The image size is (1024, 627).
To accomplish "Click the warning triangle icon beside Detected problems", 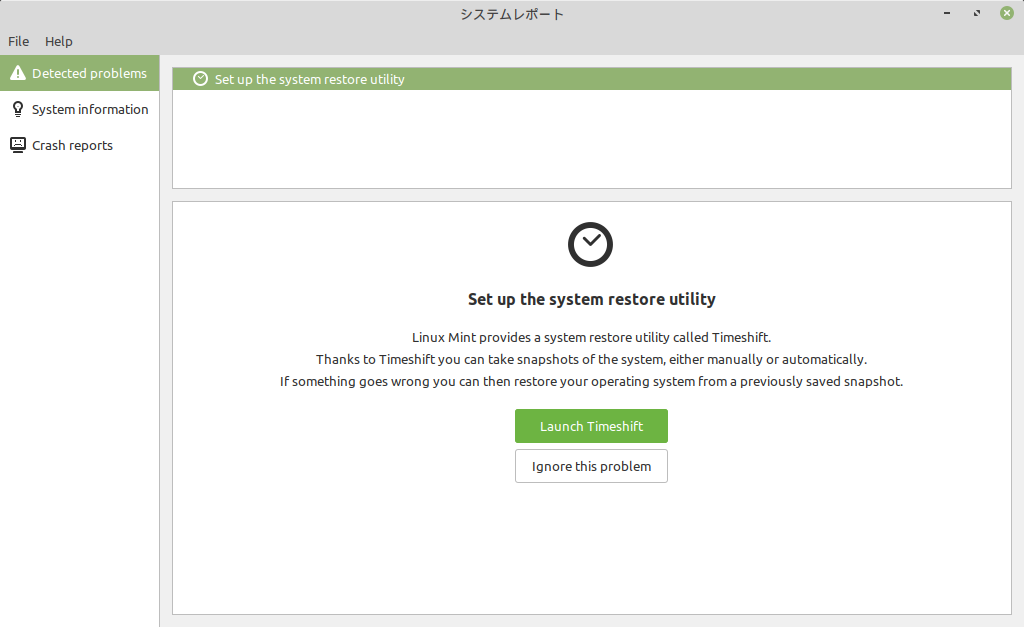I will pyautogui.click(x=17, y=72).
